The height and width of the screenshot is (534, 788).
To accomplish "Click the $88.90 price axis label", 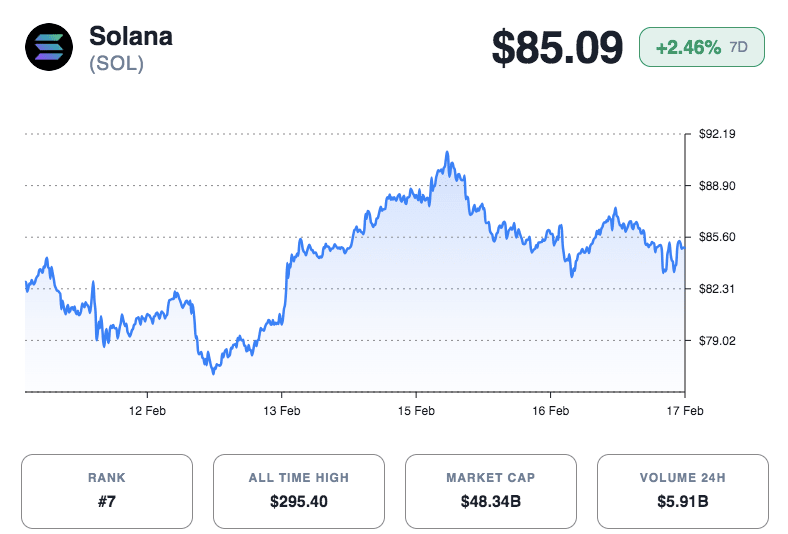I will (716, 186).
